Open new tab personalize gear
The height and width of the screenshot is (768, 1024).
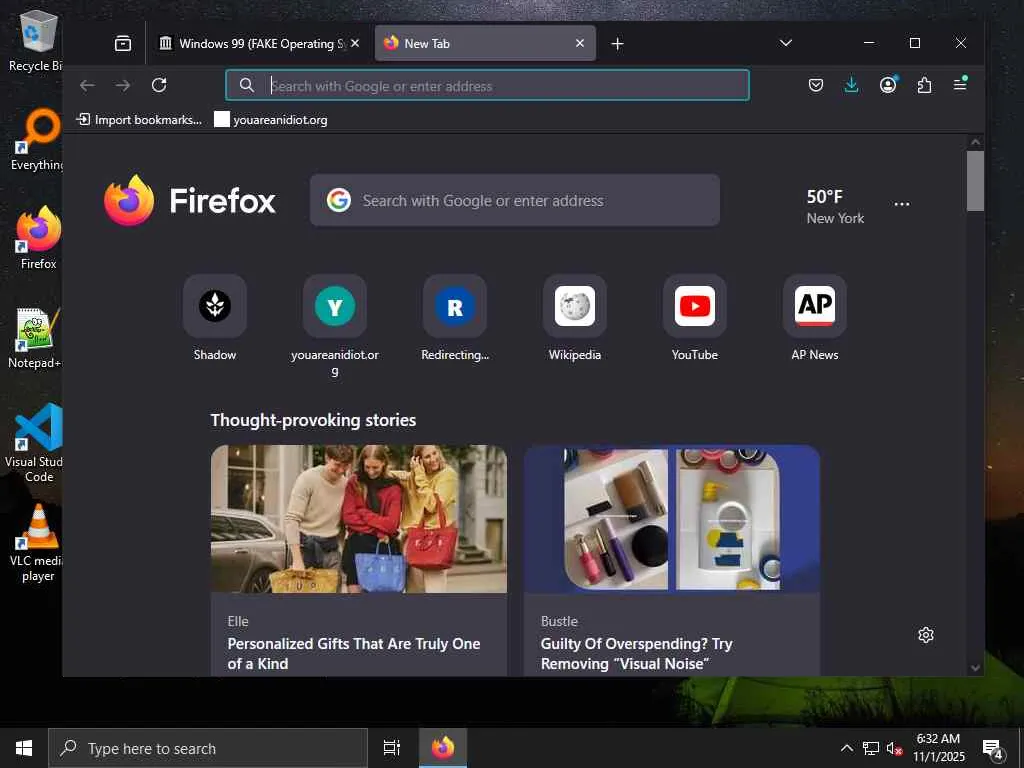(x=925, y=635)
